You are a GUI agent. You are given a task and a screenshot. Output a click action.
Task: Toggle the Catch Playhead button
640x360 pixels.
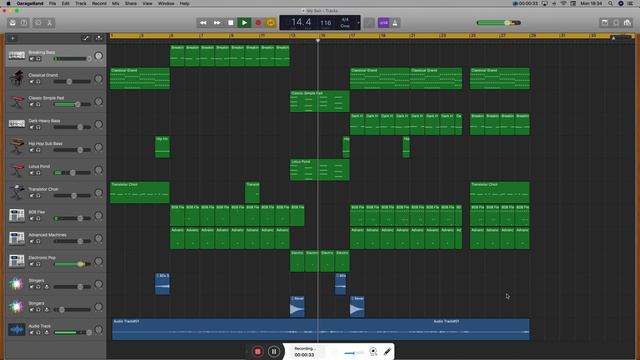[x=99, y=38]
